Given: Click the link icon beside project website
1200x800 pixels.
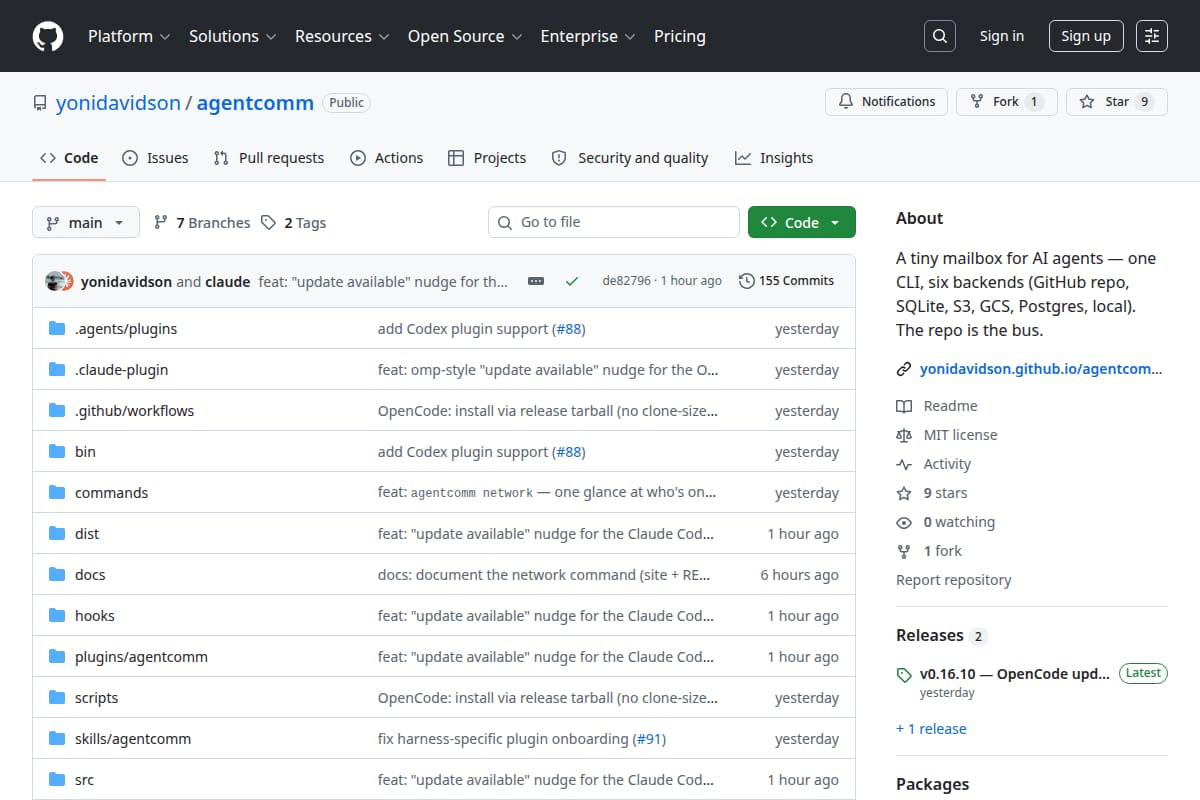Looking at the screenshot, I should [x=904, y=369].
